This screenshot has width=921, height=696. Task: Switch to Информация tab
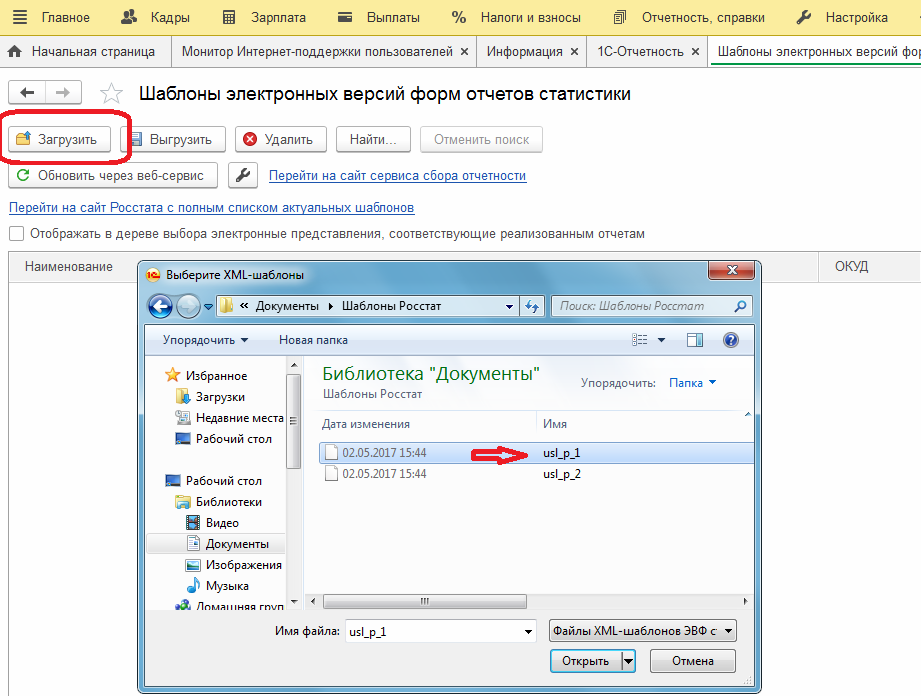(x=525, y=52)
